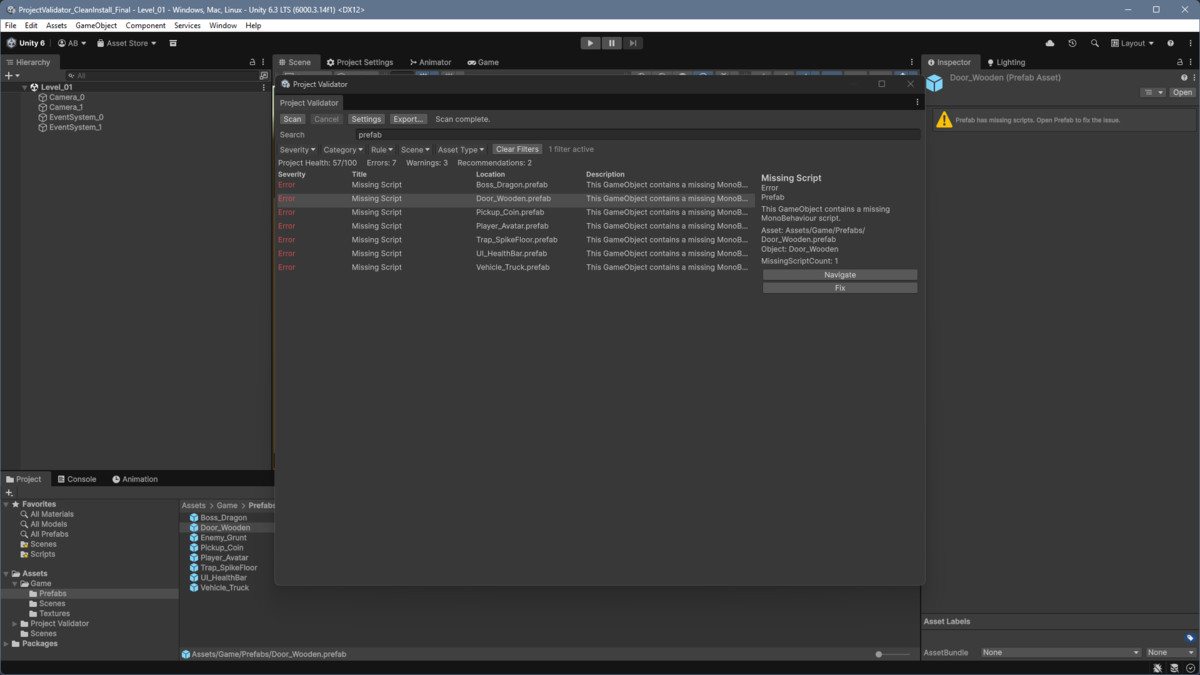Open the Component menu

(145, 25)
